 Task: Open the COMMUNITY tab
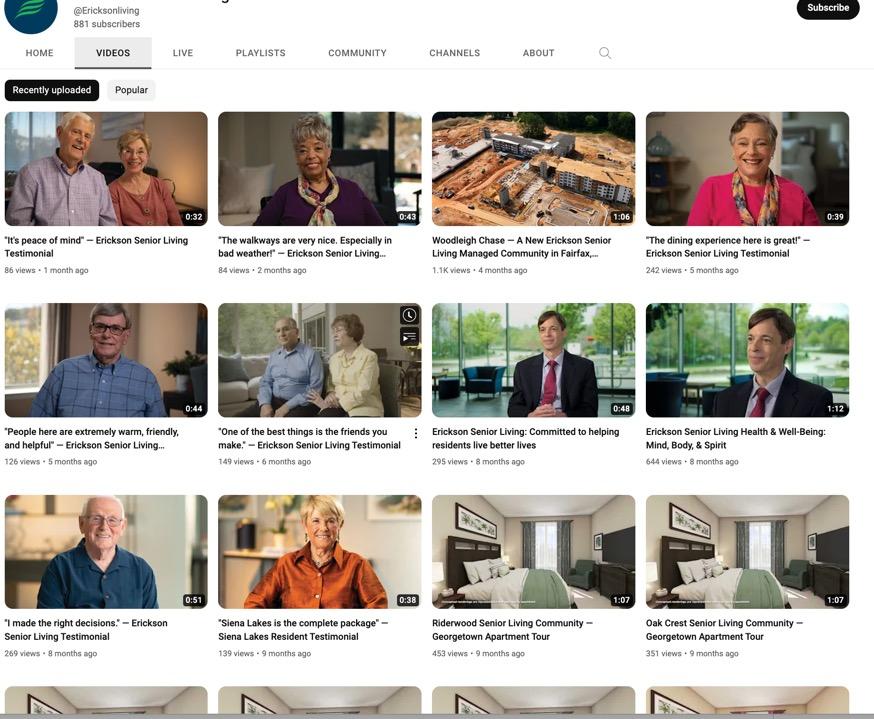pos(357,53)
